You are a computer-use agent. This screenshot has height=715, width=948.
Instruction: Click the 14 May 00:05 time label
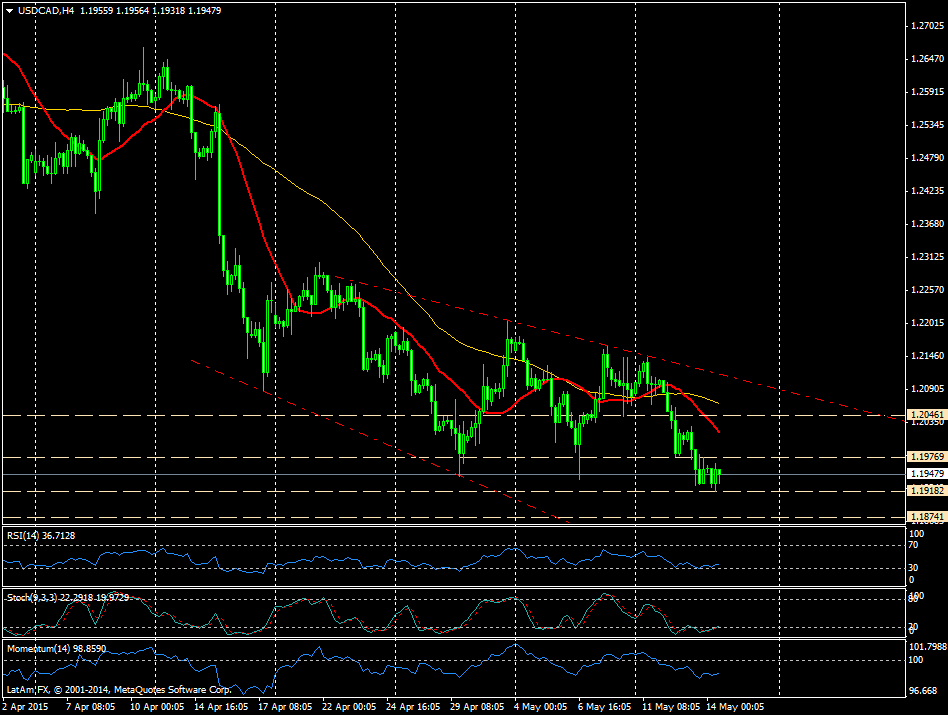point(735,707)
